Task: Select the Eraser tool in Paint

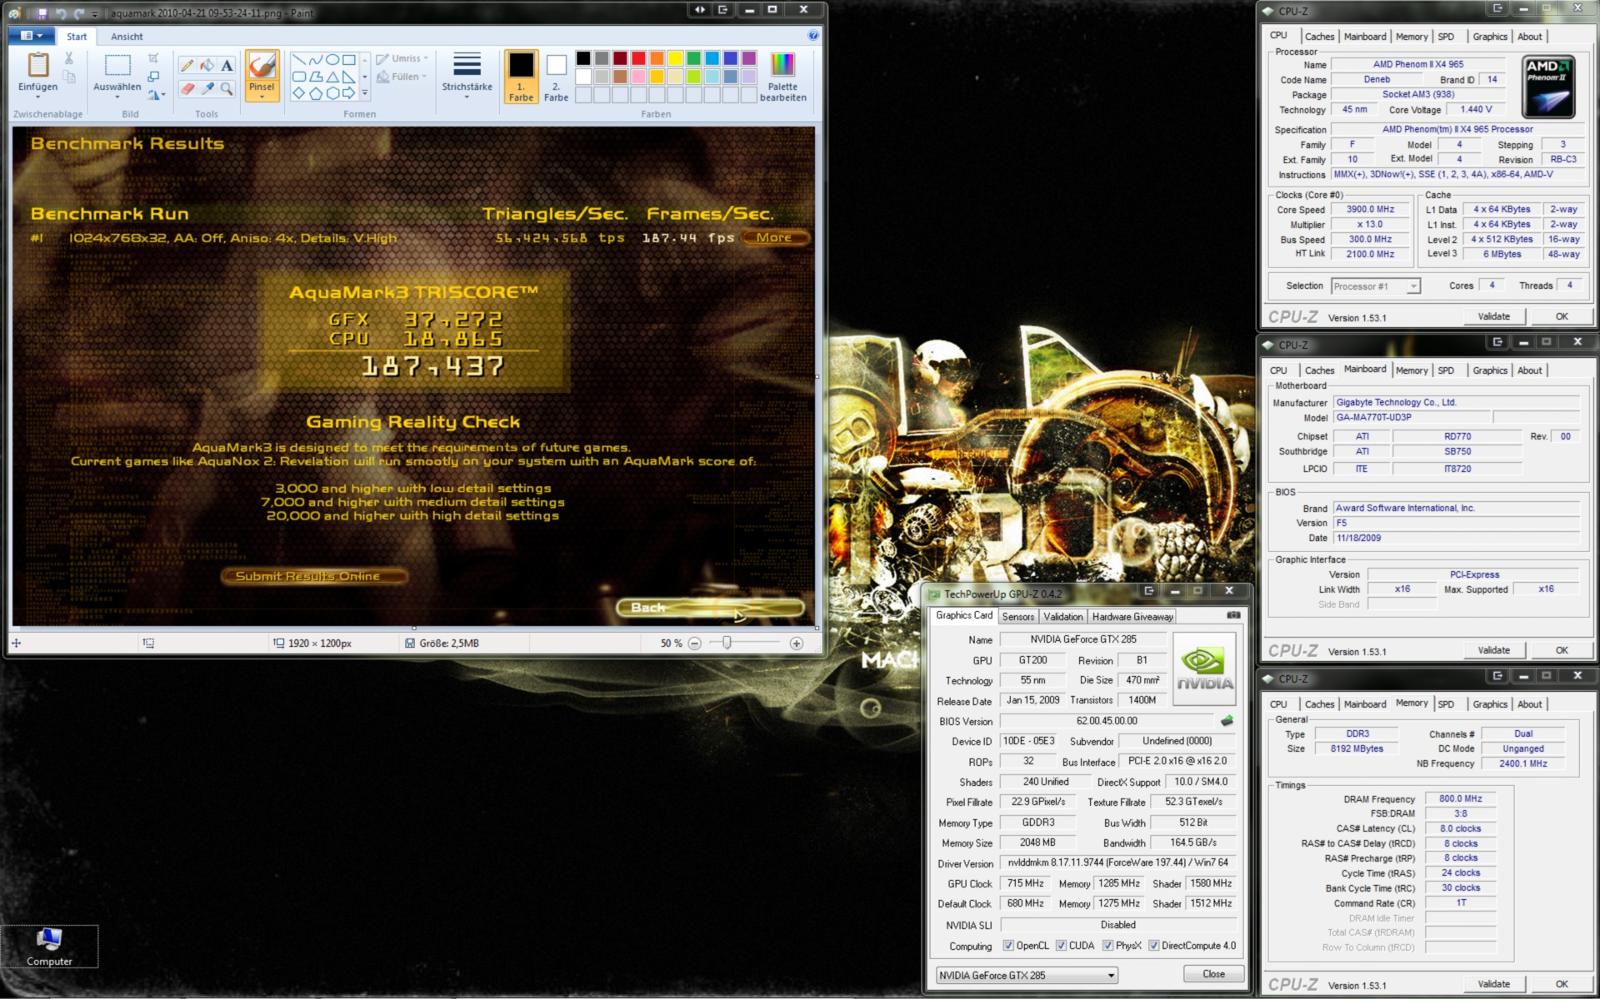Action: coord(187,88)
